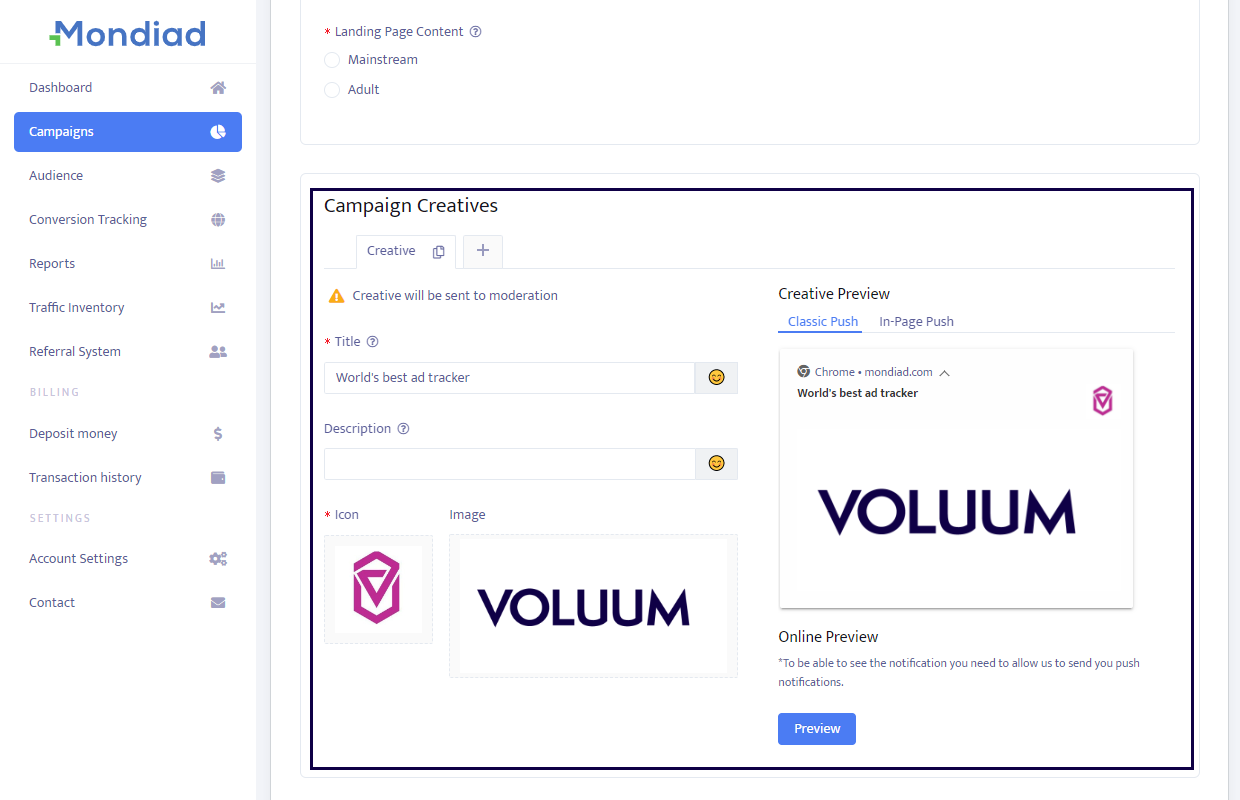Viewport: 1240px width, 800px height.
Task: Click the uploaded icon thumbnail
Action: (x=378, y=589)
